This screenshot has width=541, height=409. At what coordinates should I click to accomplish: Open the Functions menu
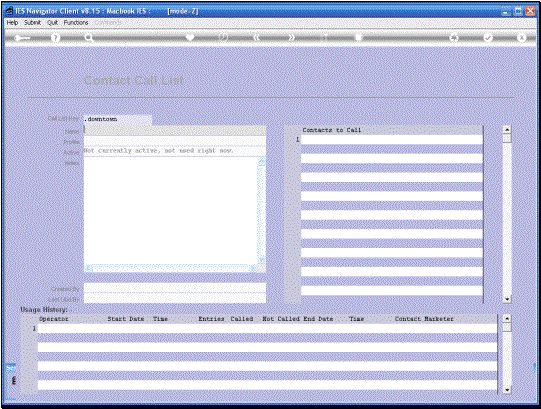pyautogui.click(x=76, y=22)
